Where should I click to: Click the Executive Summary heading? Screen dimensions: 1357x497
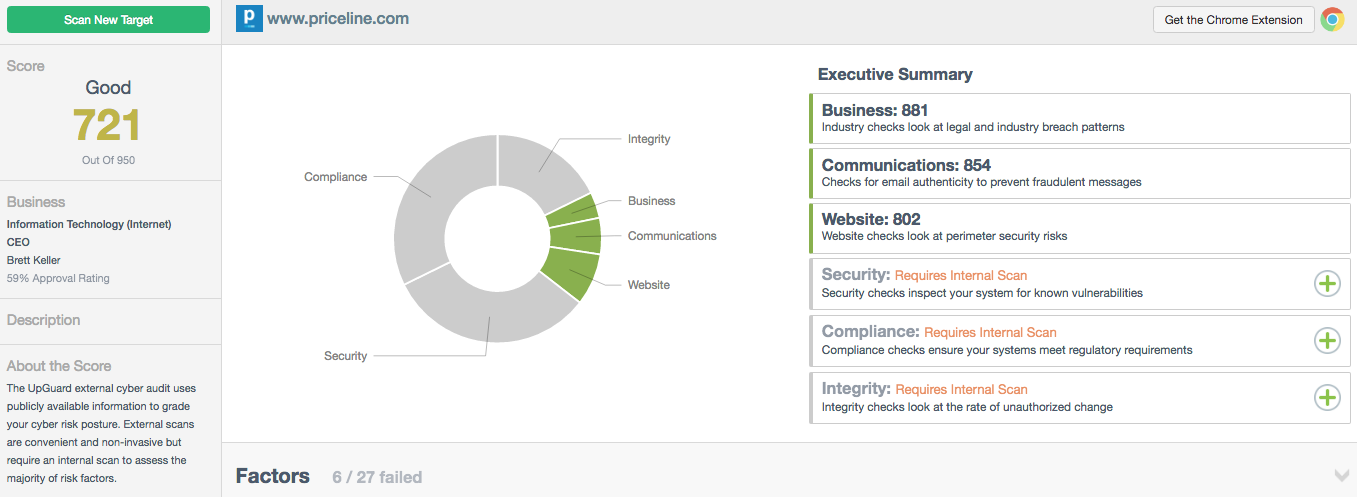click(x=895, y=74)
